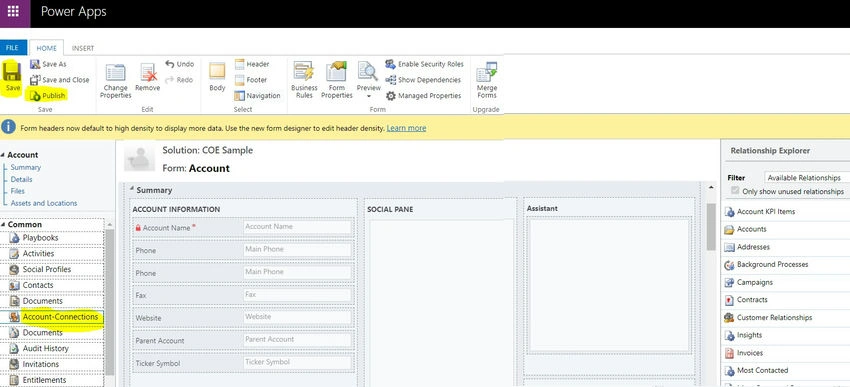
Task: Select Navigation in the ribbon
Action: pyautogui.click(x=257, y=95)
